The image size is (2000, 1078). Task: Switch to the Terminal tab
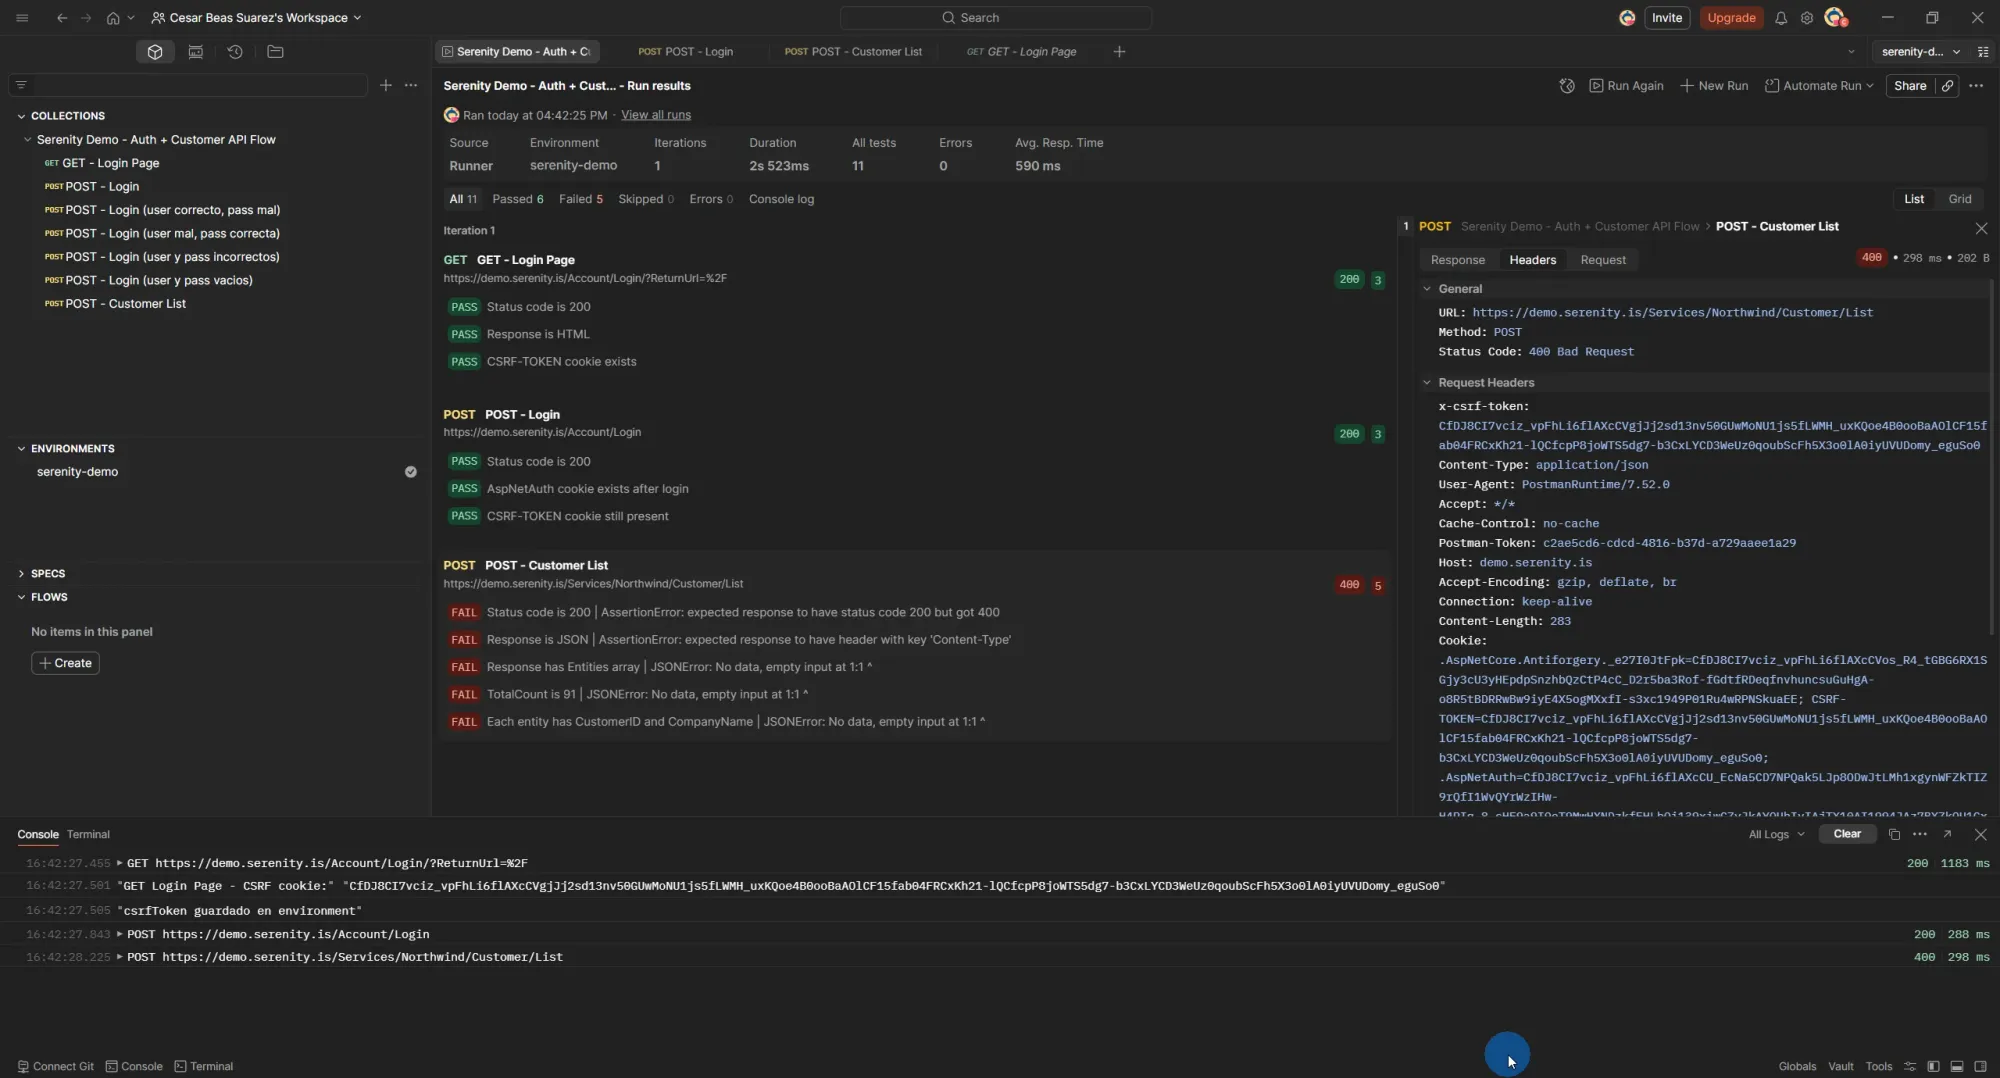click(88, 833)
